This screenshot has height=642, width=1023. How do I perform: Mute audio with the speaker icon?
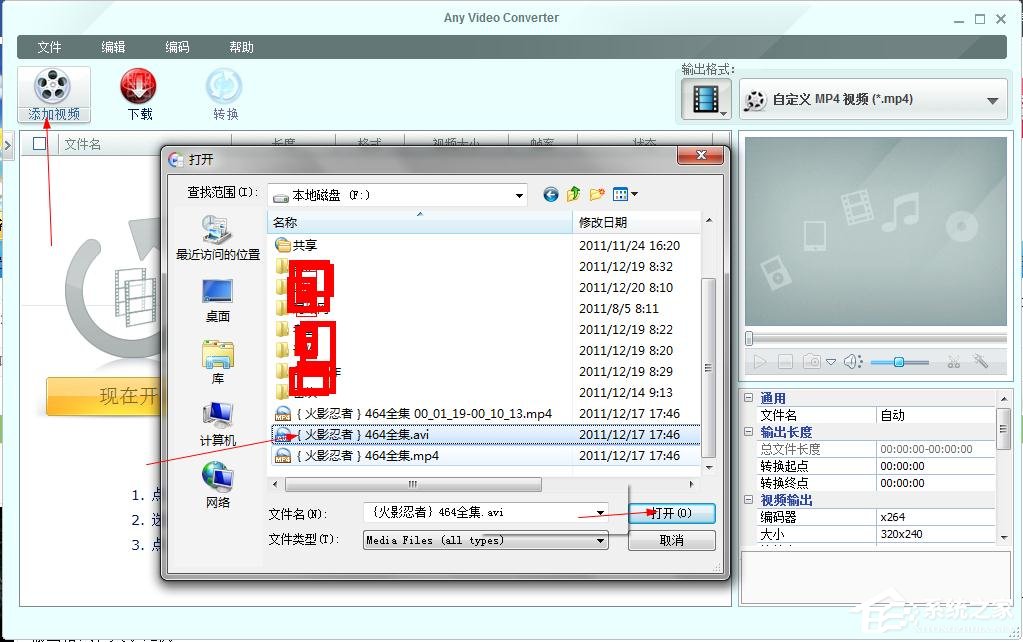pos(850,362)
